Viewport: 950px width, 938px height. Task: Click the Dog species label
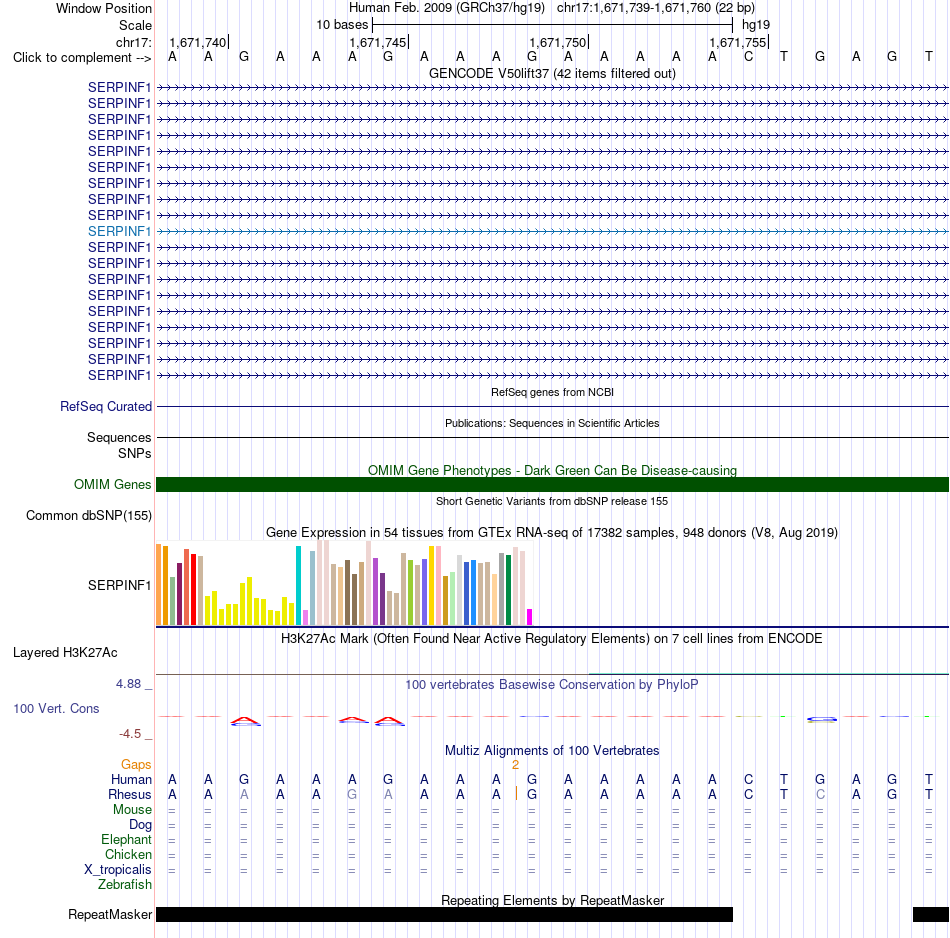pos(140,825)
